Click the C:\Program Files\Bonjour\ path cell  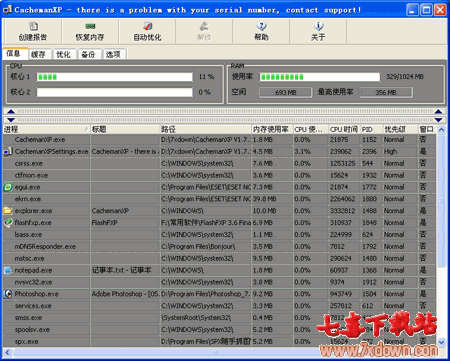205,247
